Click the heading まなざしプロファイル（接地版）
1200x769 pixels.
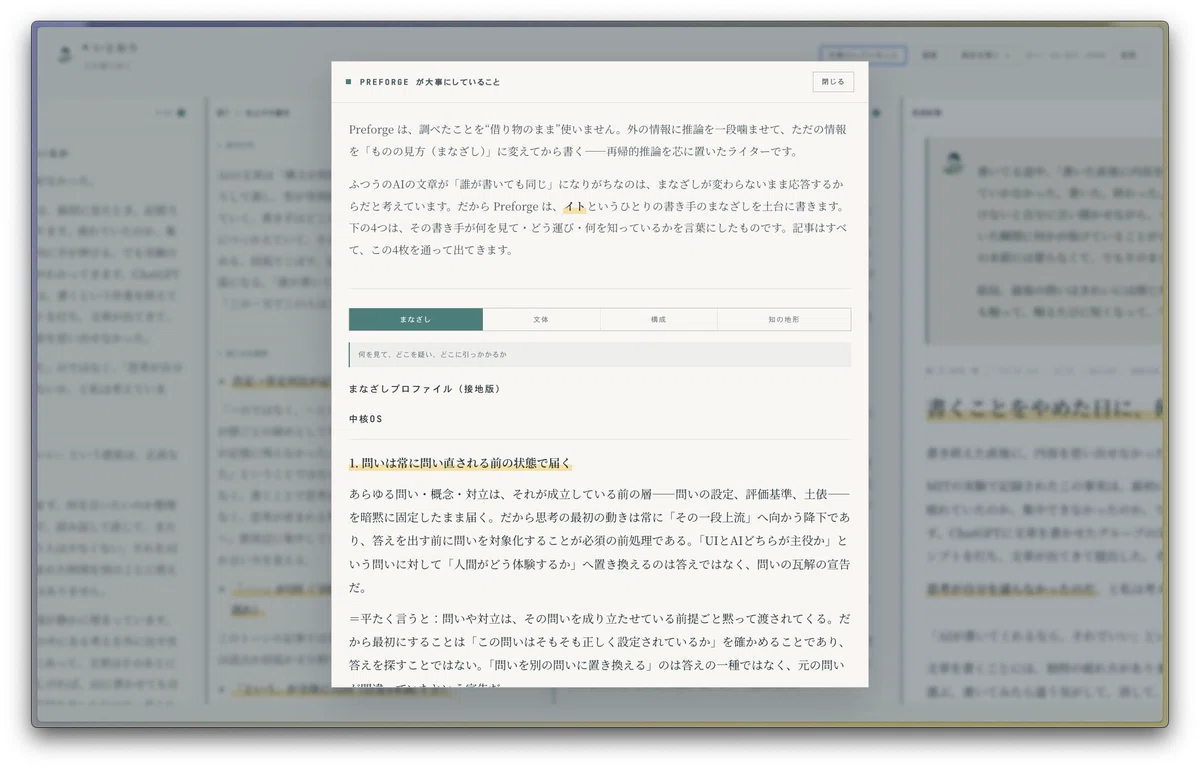click(424, 388)
